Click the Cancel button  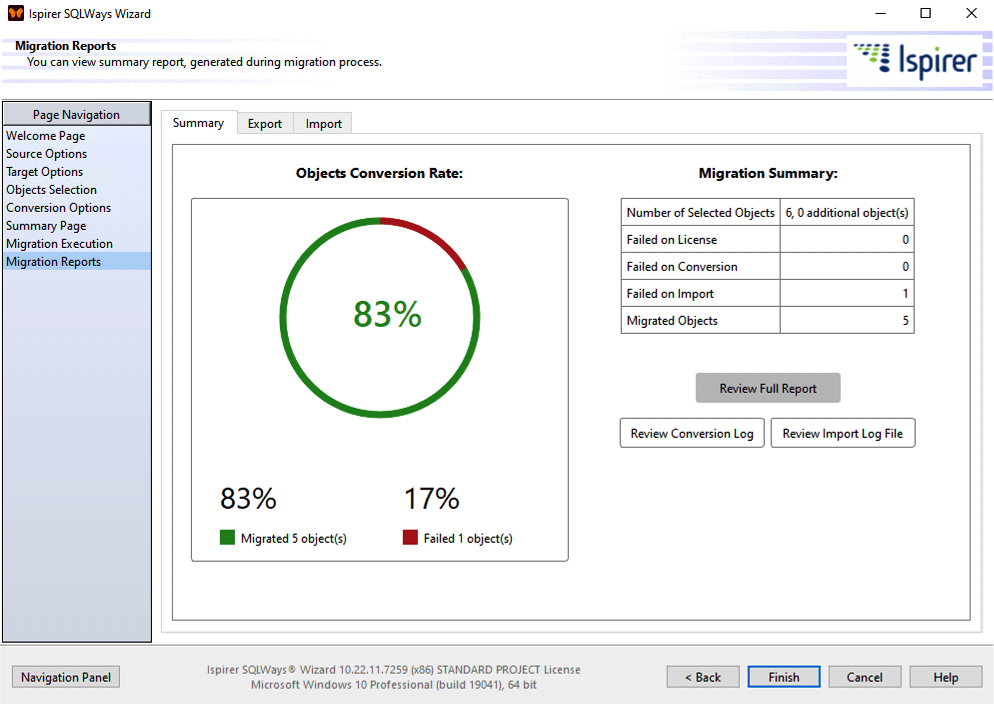[864, 677]
